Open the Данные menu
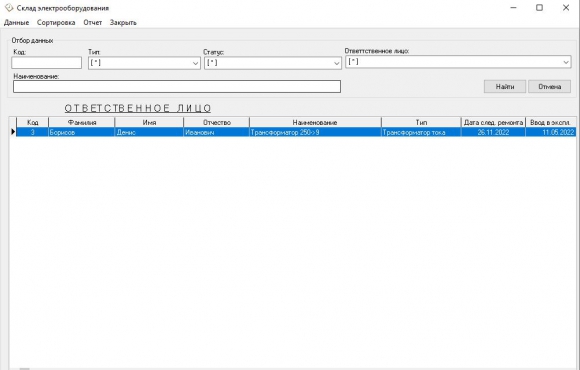 16,23
